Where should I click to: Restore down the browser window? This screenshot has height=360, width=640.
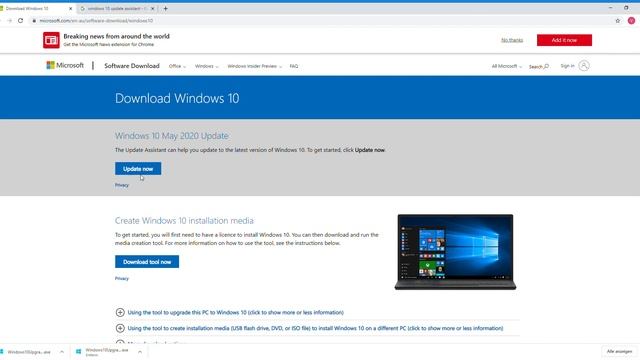pos(626,8)
